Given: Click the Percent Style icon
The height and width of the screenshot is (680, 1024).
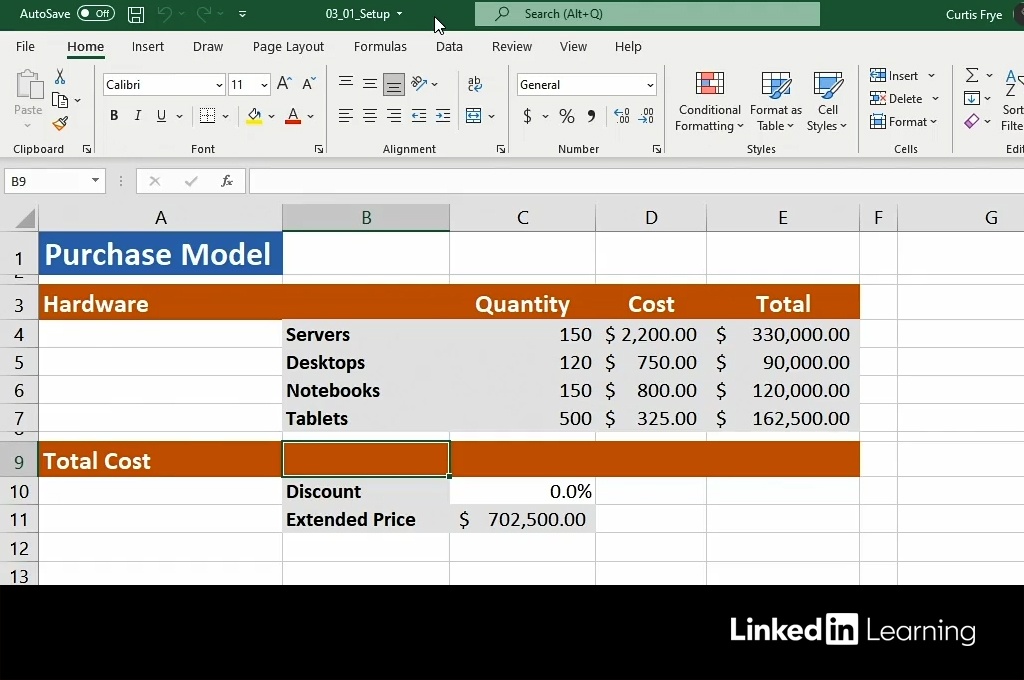Looking at the screenshot, I should click(x=566, y=117).
